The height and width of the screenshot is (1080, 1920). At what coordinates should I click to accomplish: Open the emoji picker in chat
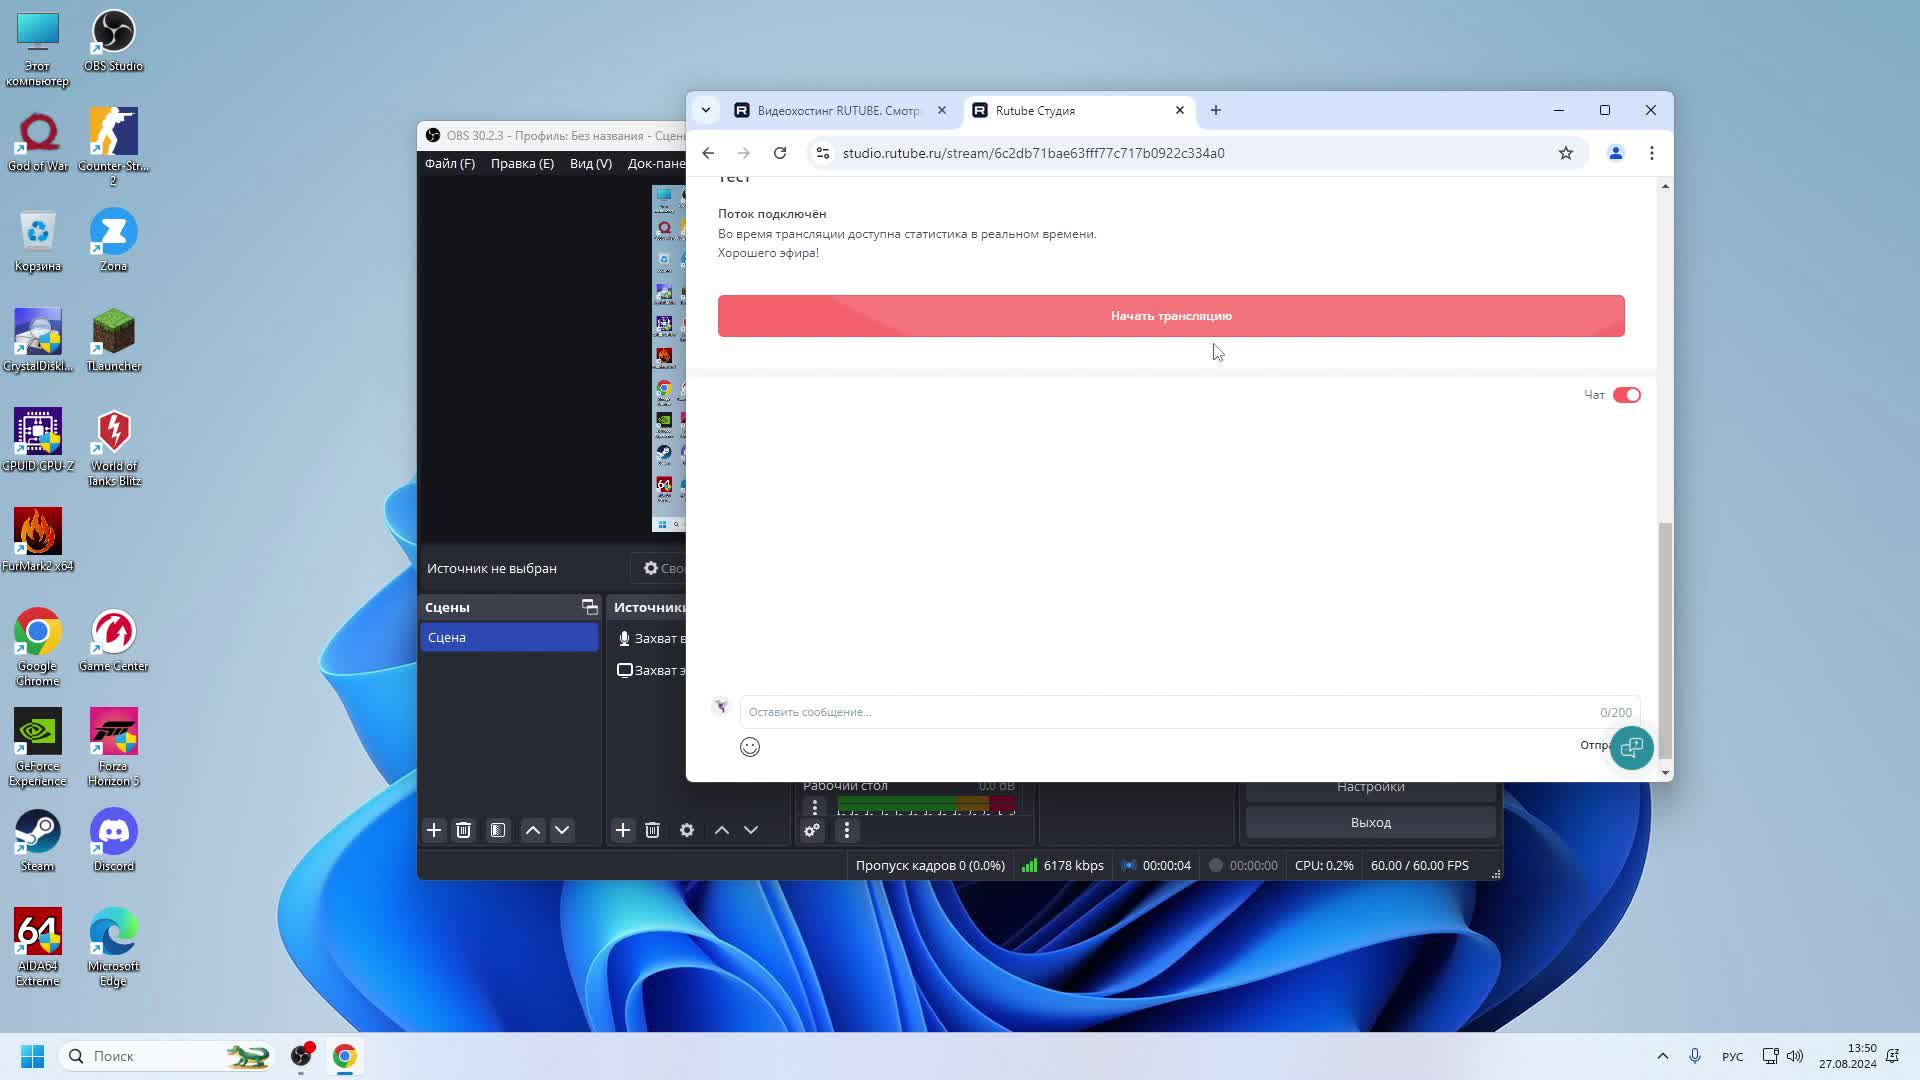750,747
